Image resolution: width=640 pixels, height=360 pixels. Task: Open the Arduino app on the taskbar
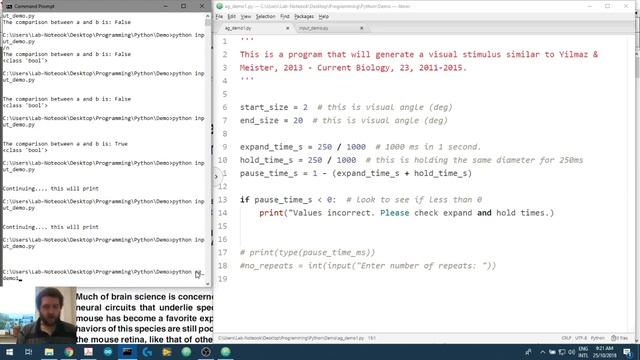[x=108, y=352]
